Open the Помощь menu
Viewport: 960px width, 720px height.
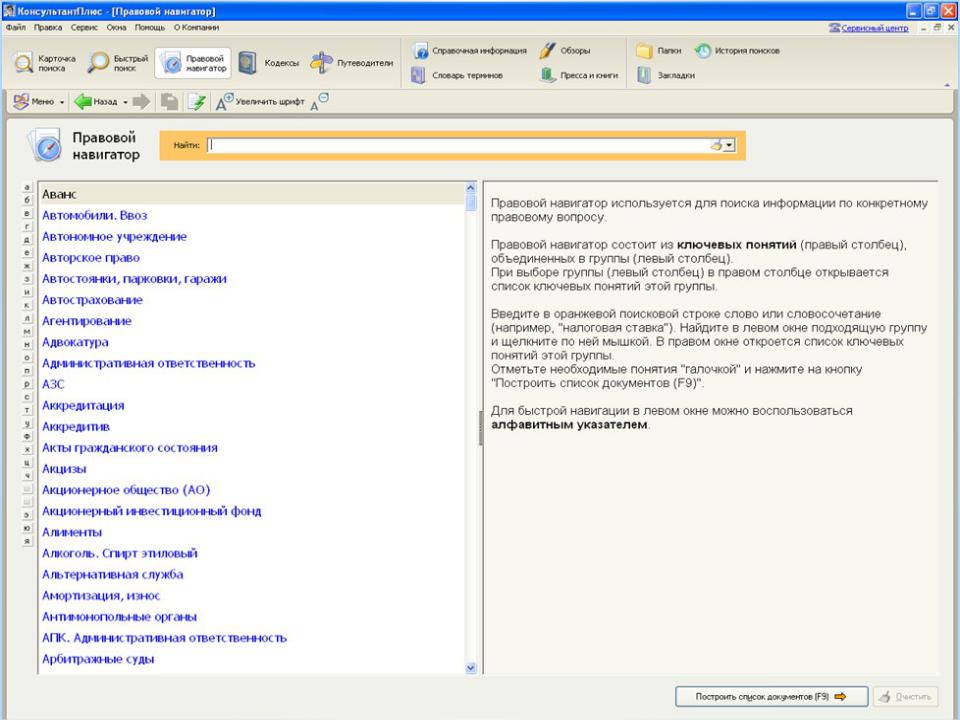(150, 28)
